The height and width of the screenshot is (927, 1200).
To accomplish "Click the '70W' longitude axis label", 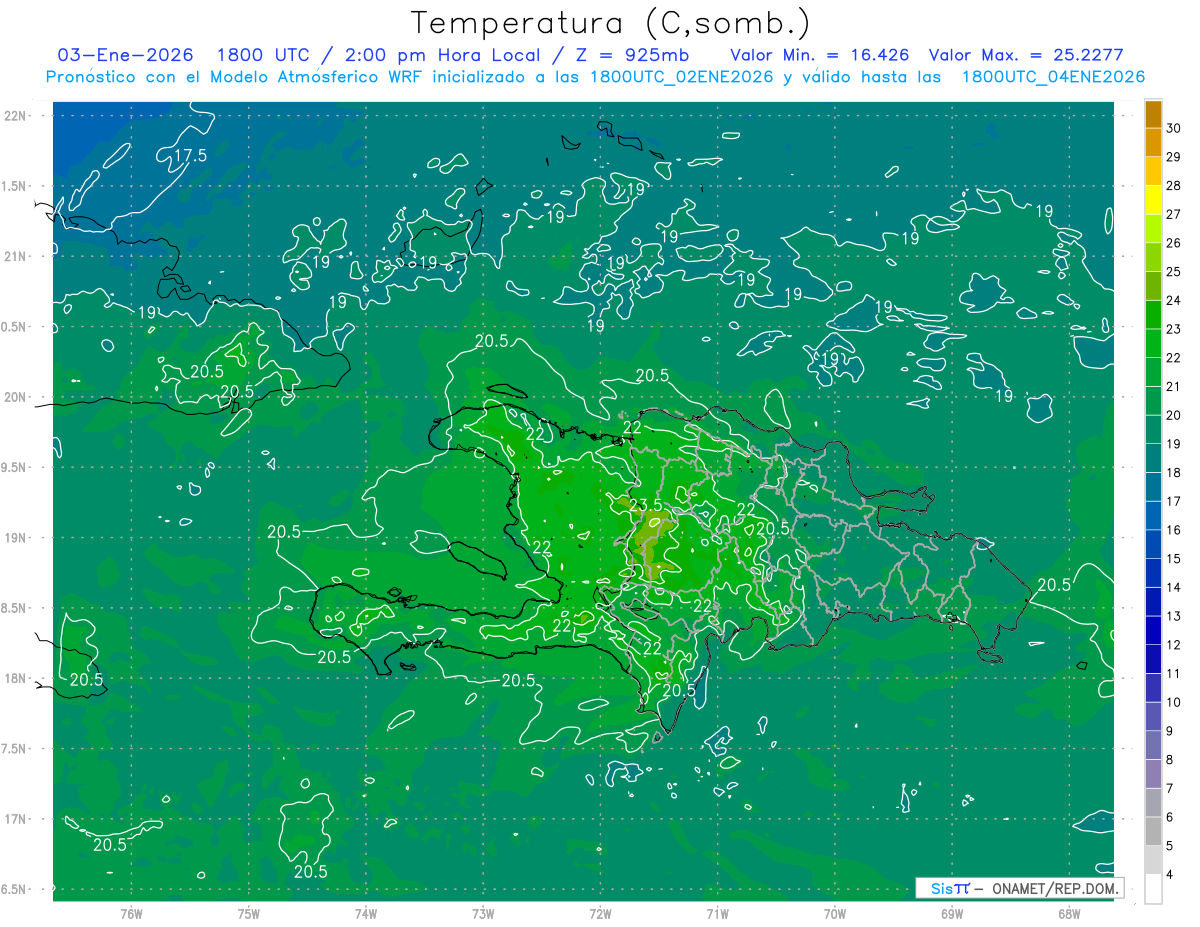I will [x=834, y=913].
